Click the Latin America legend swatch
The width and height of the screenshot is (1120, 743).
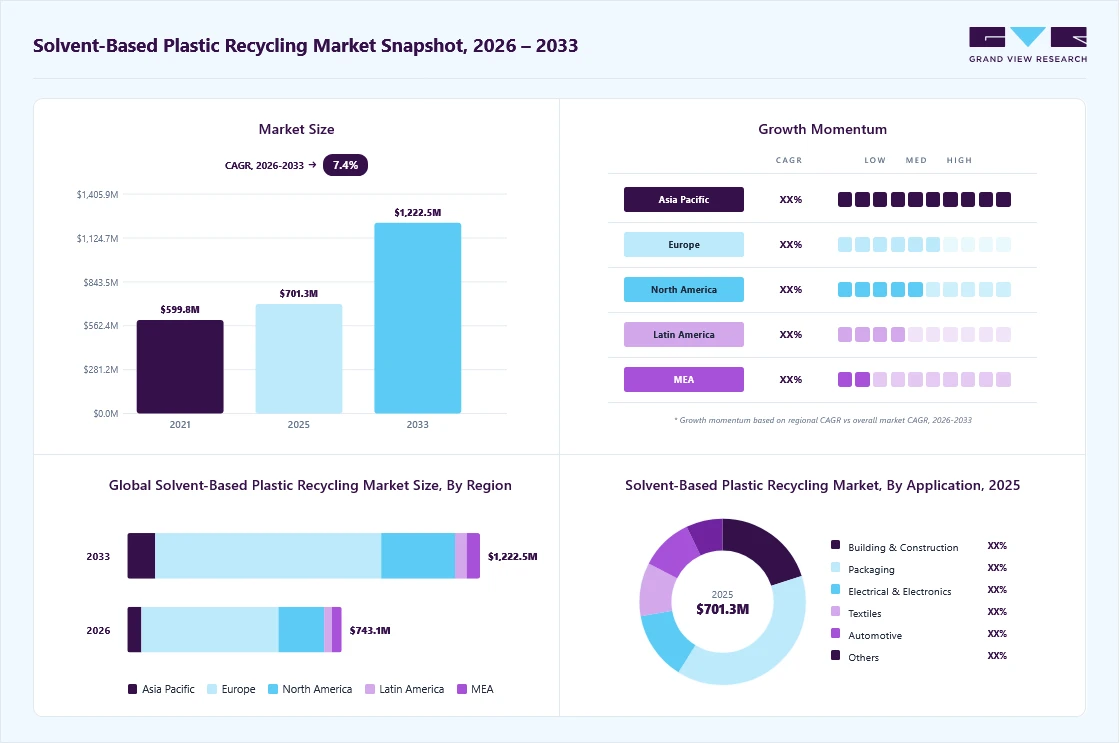pos(370,689)
